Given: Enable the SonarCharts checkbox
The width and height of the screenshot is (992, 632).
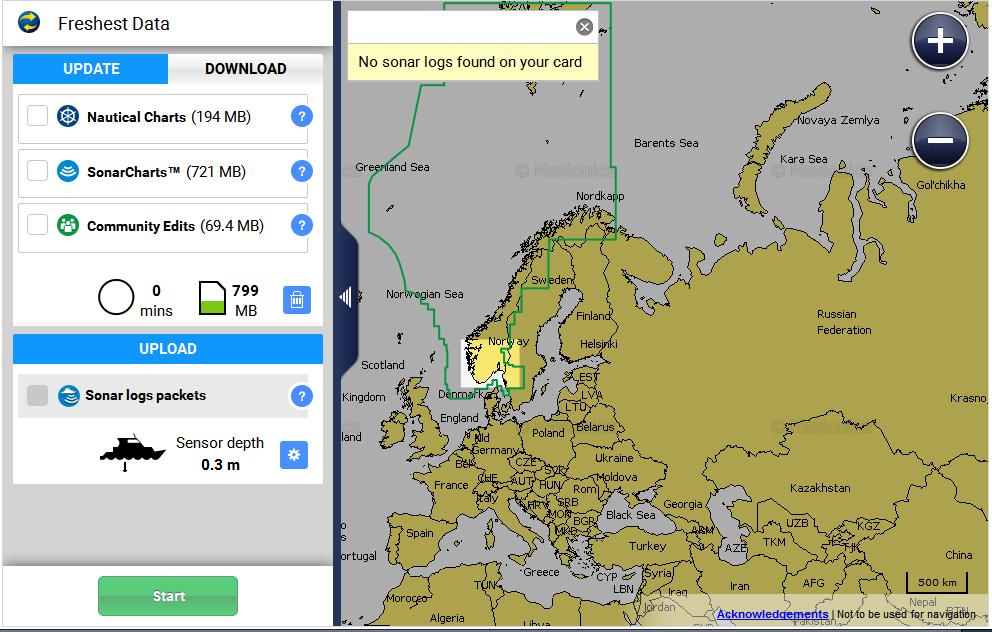Looking at the screenshot, I should pyautogui.click(x=37, y=171).
